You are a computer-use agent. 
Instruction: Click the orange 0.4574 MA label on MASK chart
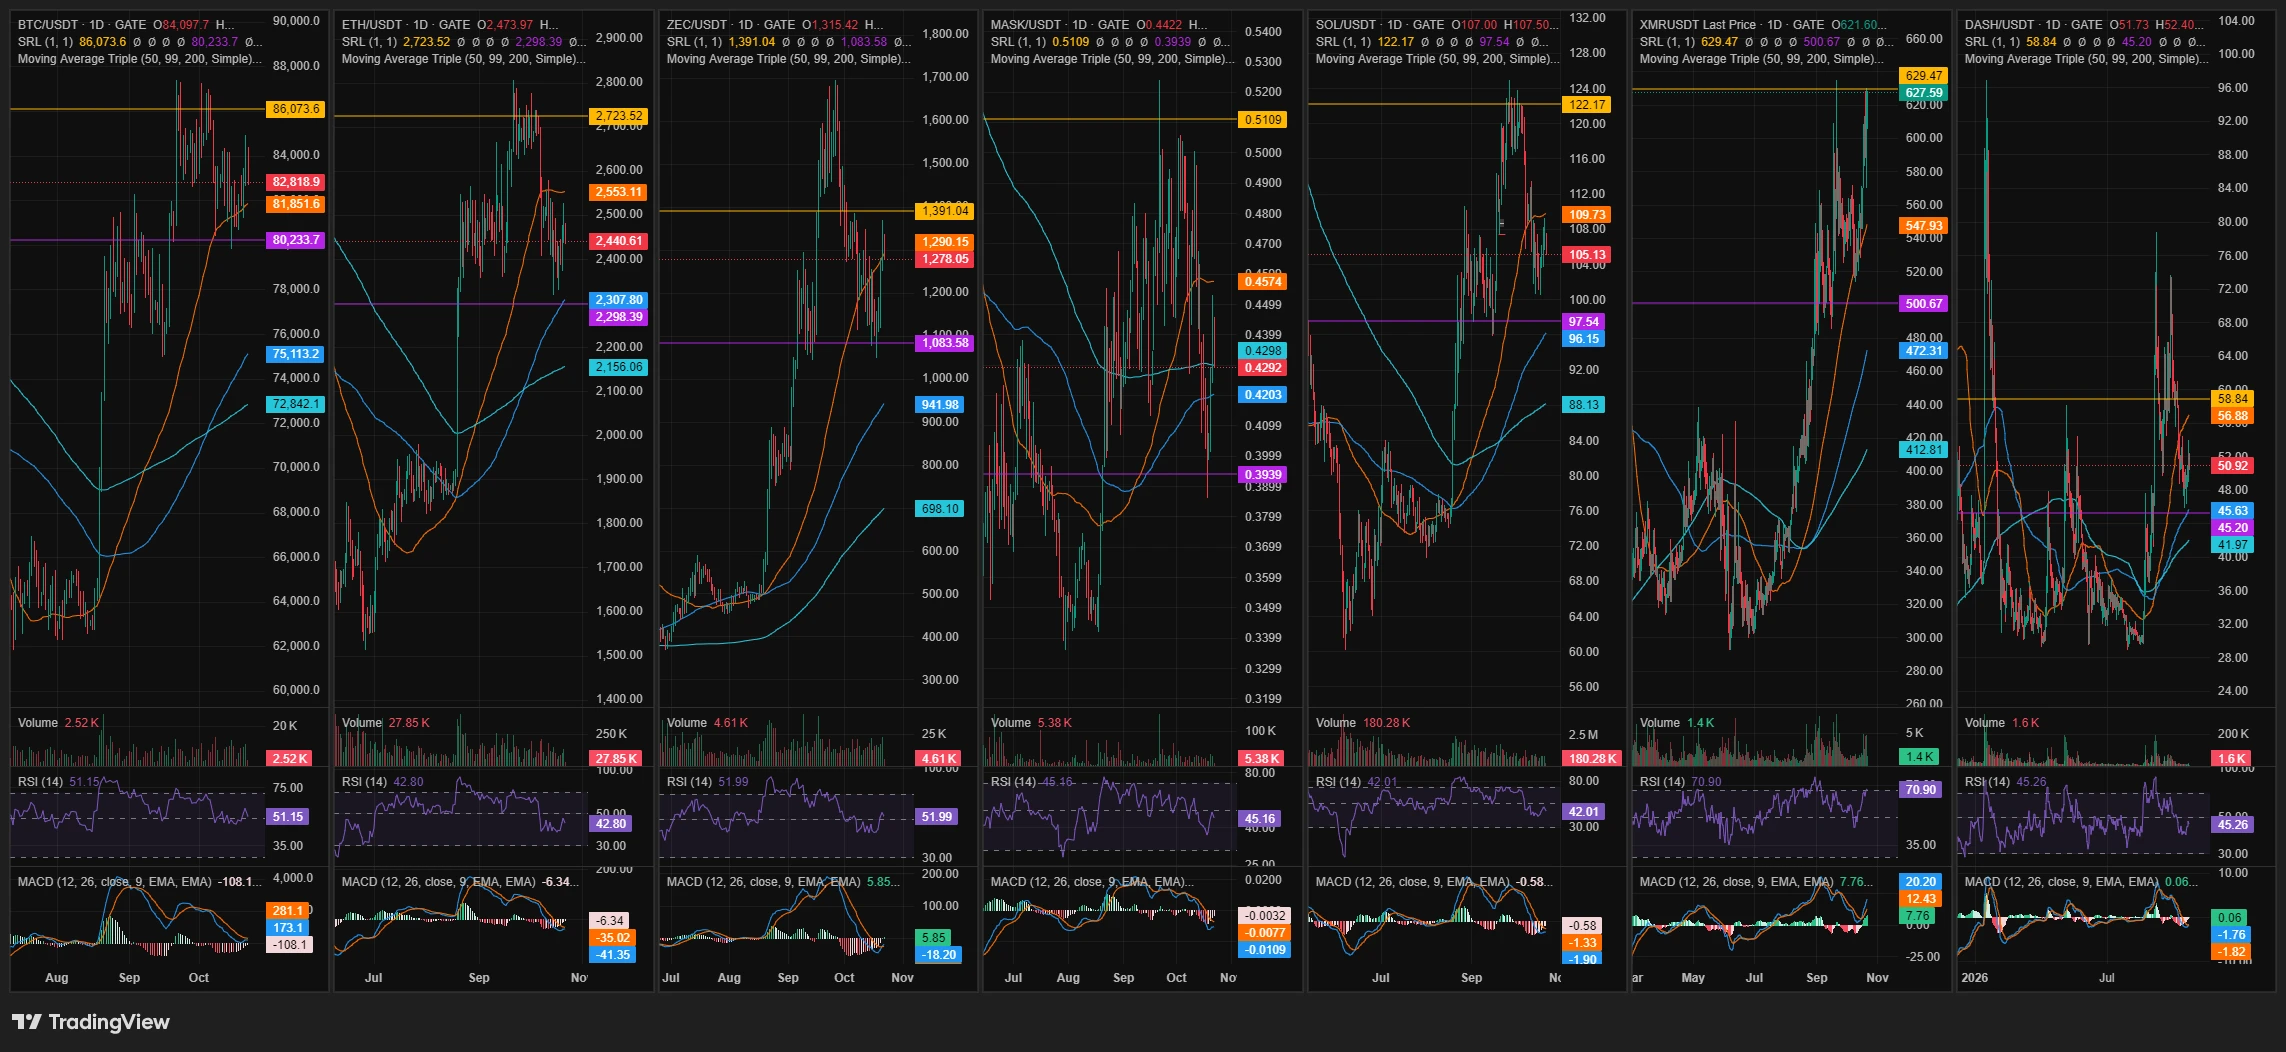(x=1263, y=282)
